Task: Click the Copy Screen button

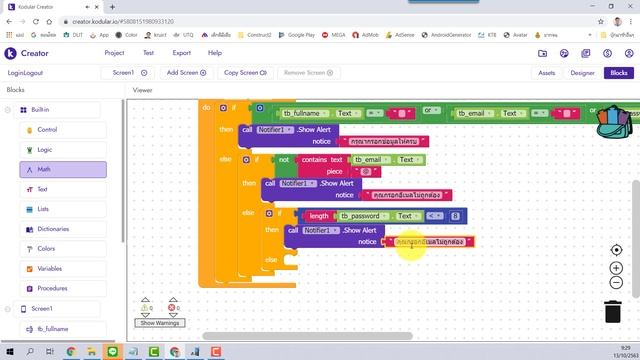Action: pyautogui.click(x=245, y=73)
